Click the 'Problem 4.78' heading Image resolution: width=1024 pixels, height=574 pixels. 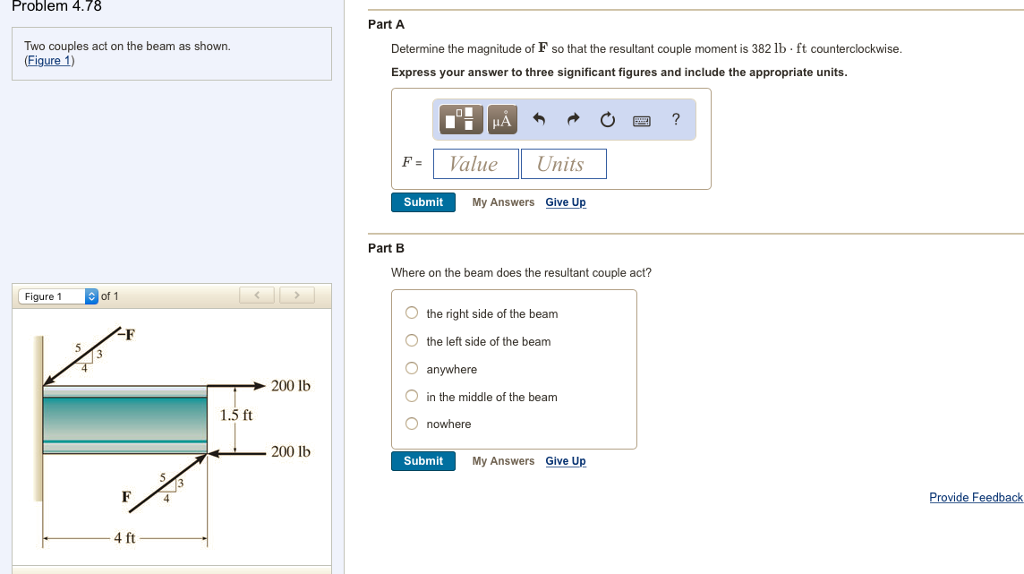click(57, 7)
